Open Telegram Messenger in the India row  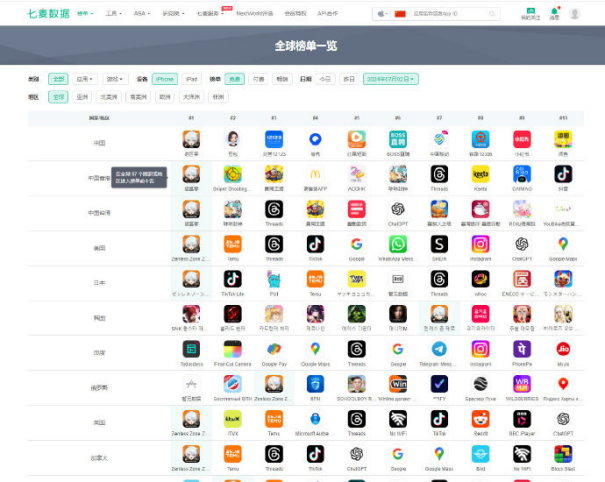439,349
